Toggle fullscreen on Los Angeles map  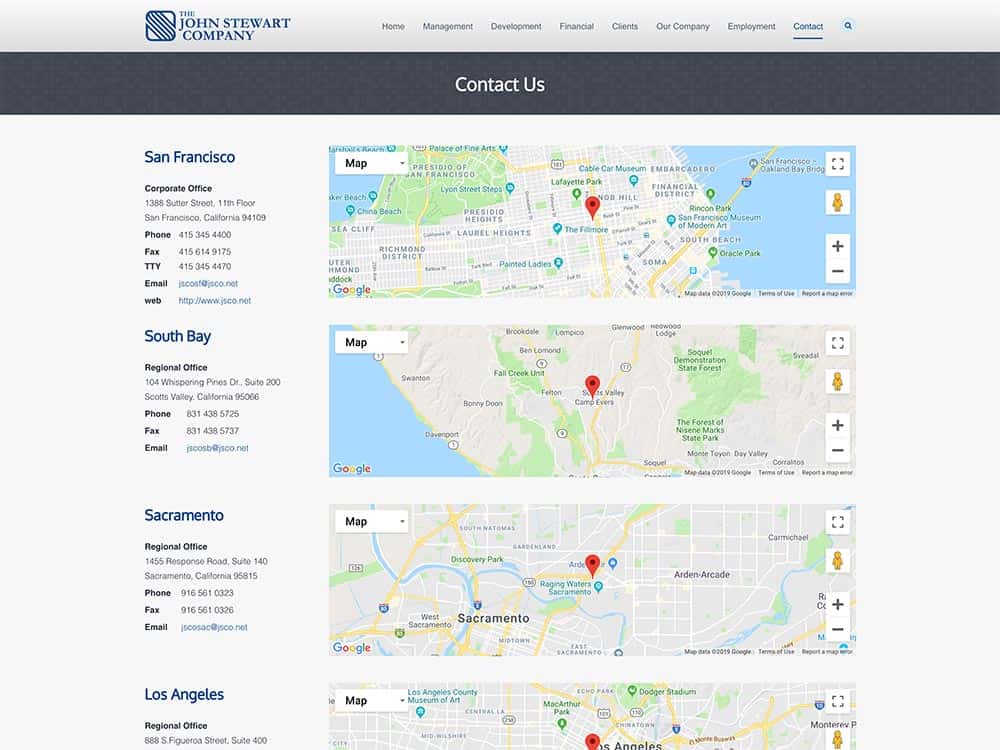pos(837,702)
